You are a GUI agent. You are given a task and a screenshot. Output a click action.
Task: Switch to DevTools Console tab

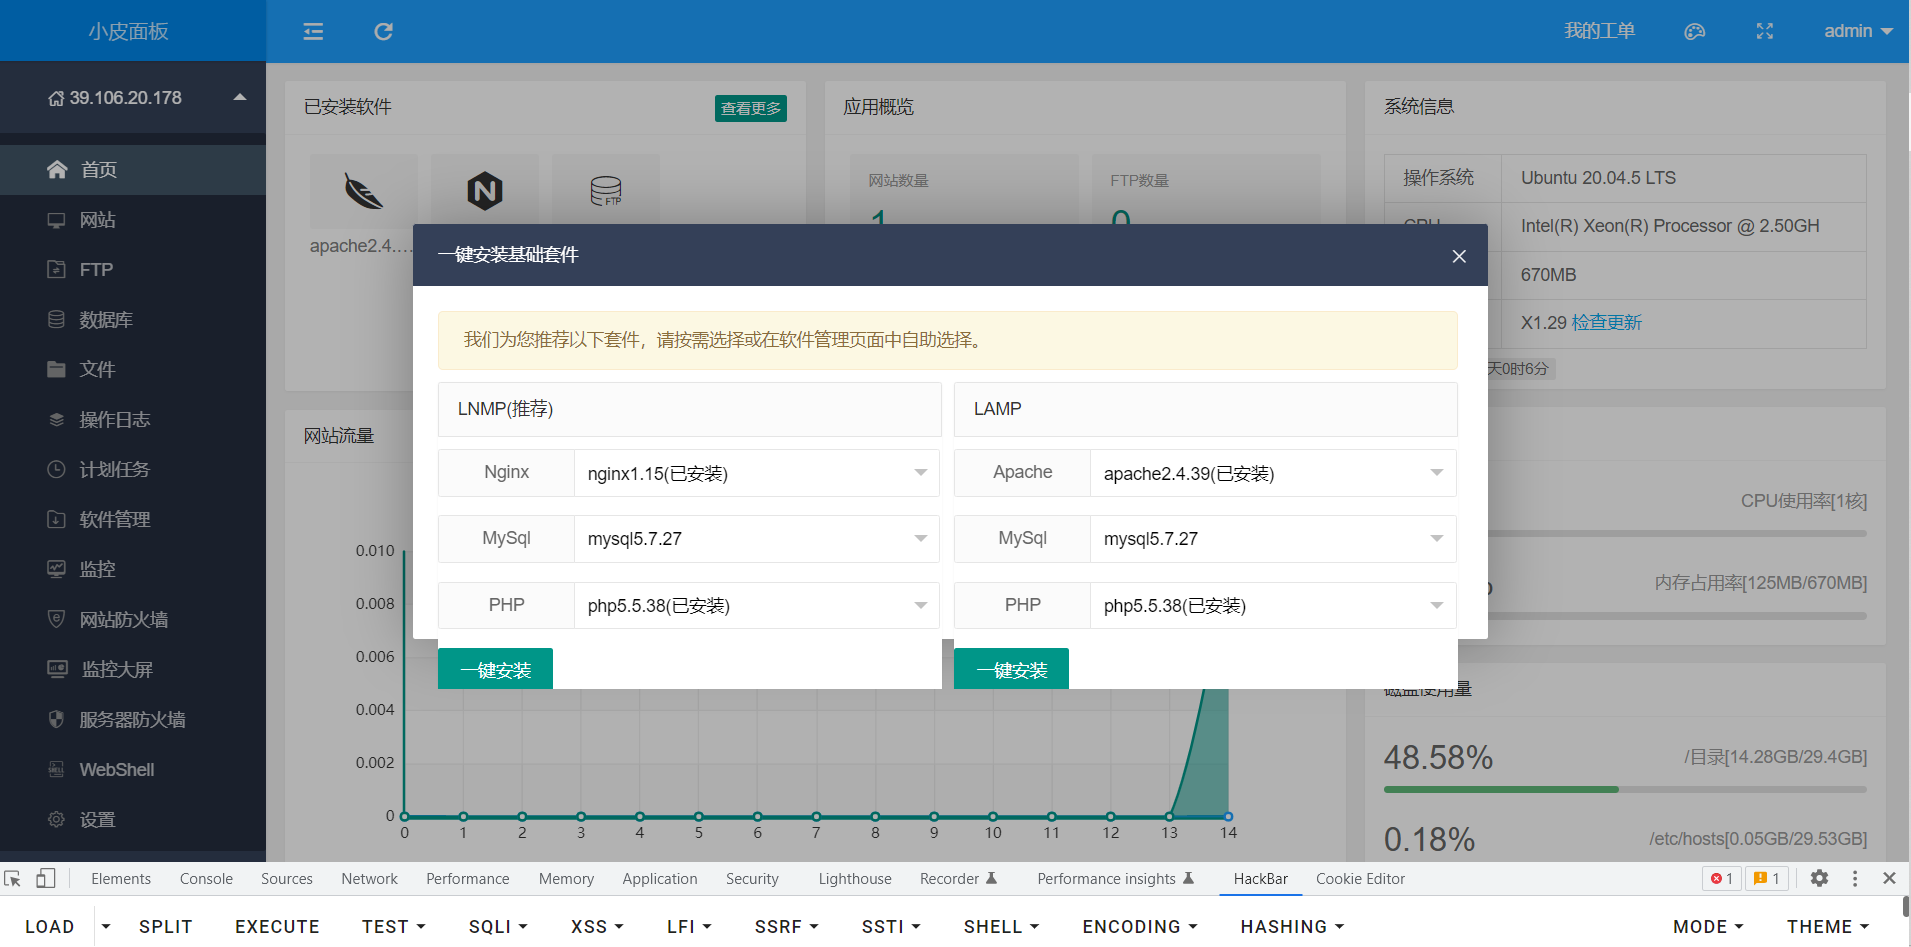pyautogui.click(x=206, y=878)
